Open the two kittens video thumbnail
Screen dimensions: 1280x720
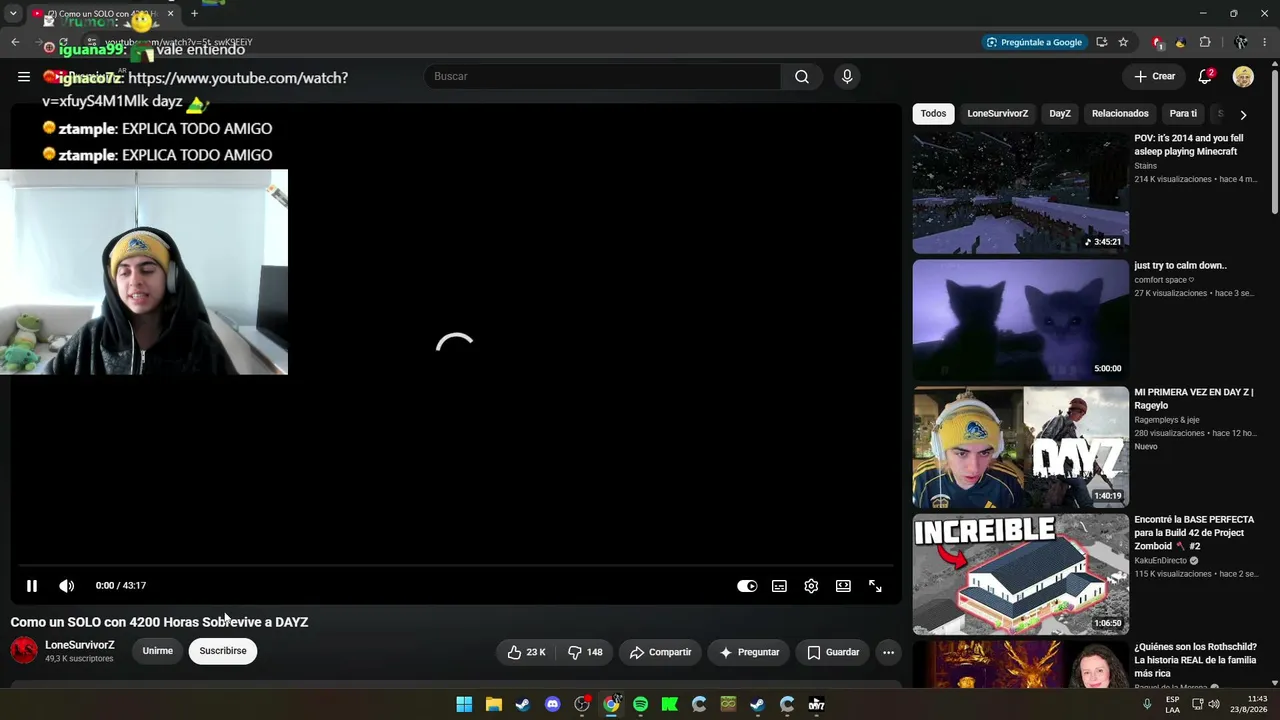pos(1020,320)
